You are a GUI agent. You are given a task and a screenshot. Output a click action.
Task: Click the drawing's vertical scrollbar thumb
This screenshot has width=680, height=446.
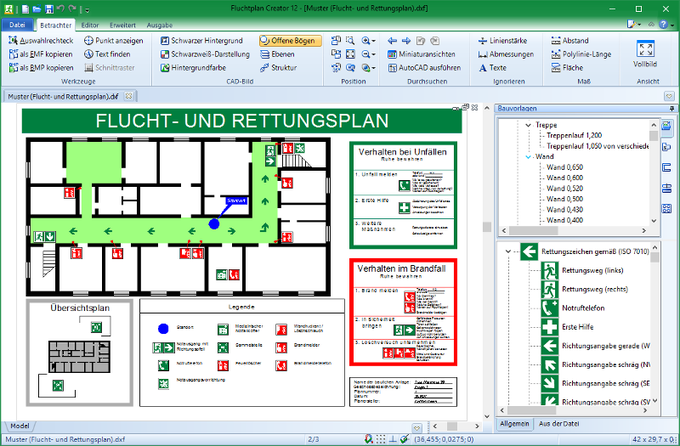point(487,227)
